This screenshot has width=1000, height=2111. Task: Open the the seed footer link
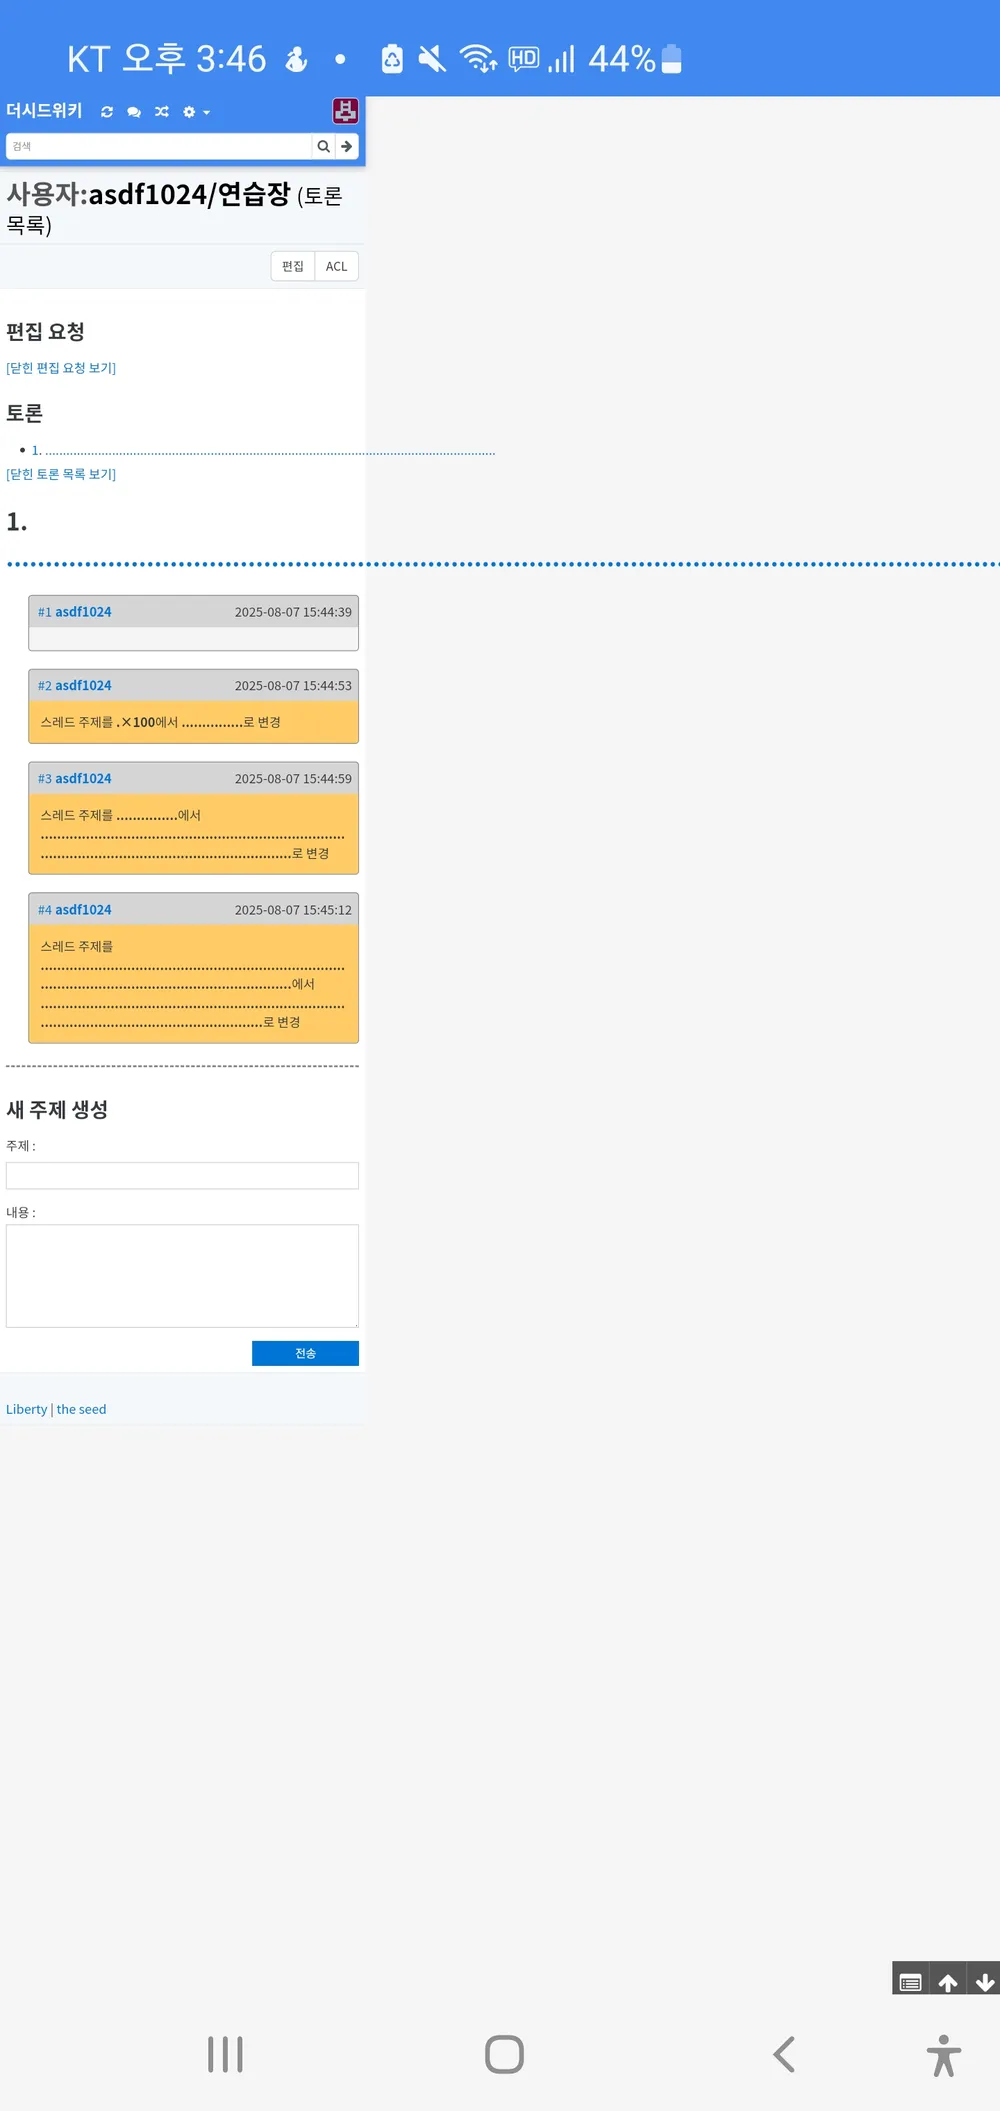[81, 1409]
